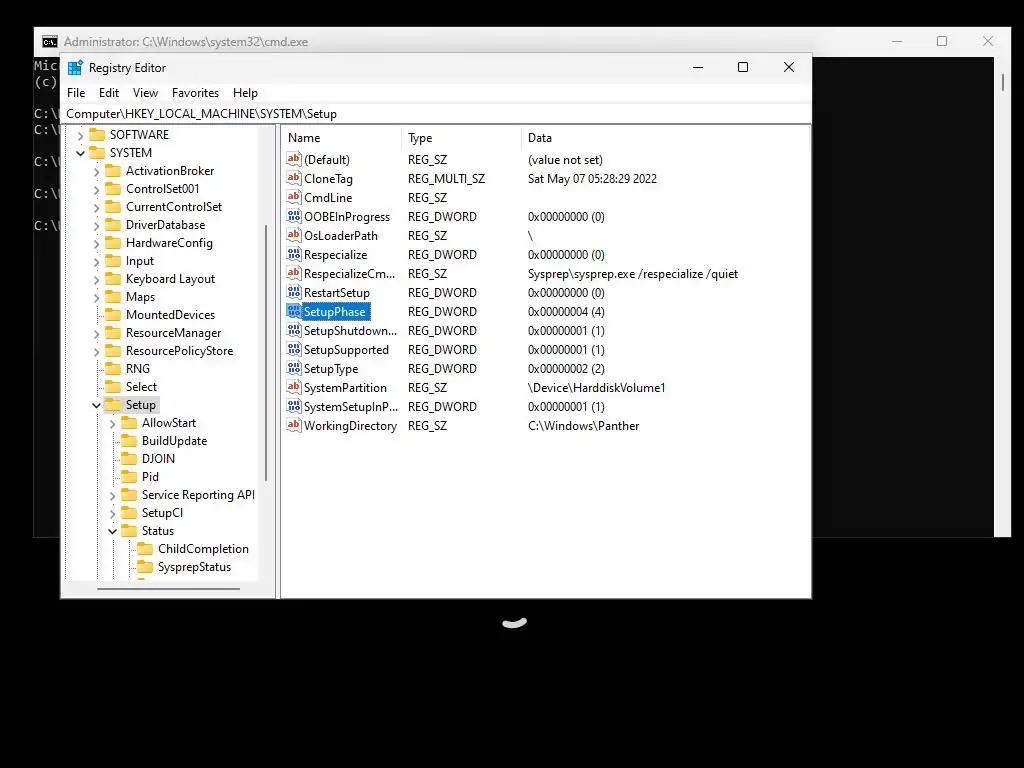Click the registry path address bar
Image resolution: width=1024 pixels, height=768 pixels.
click(x=436, y=114)
